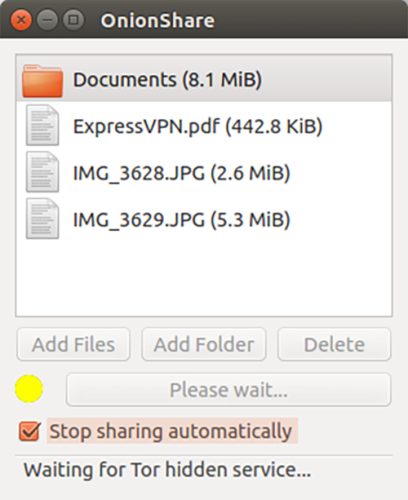
Task: Click empty area of the file list
Action: [204, 278]
